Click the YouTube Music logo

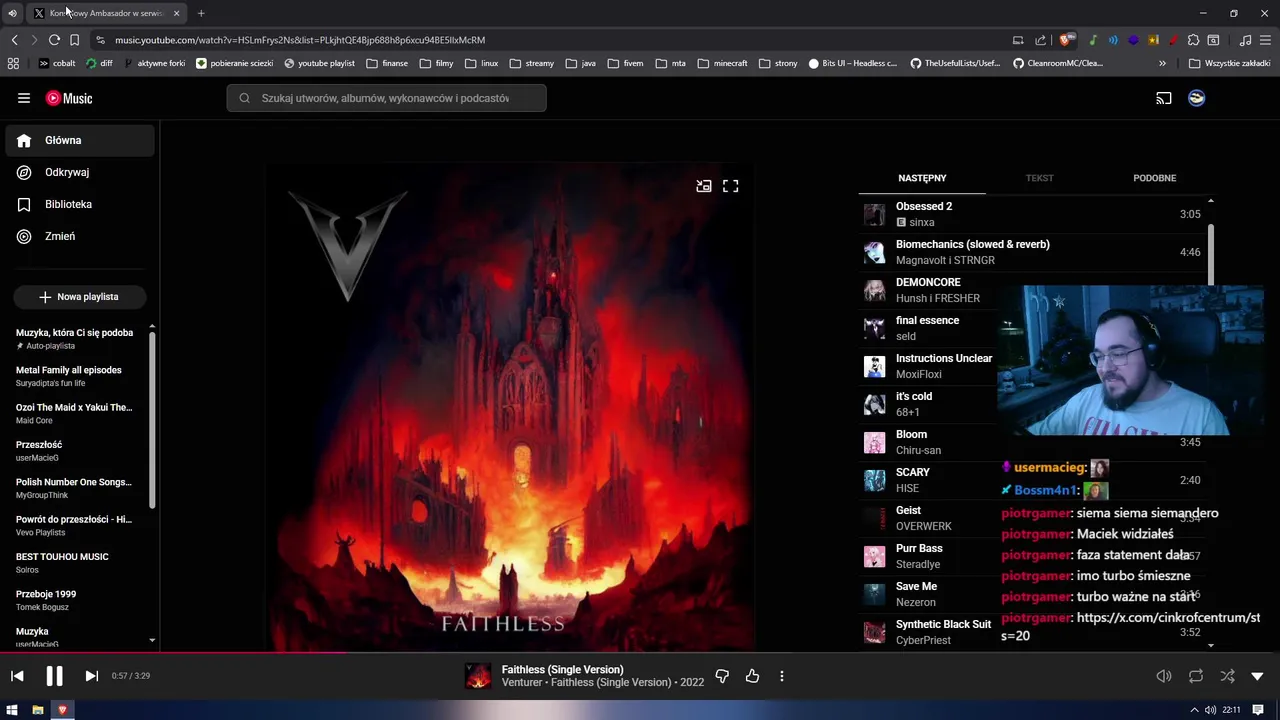(x=69, y=98)
